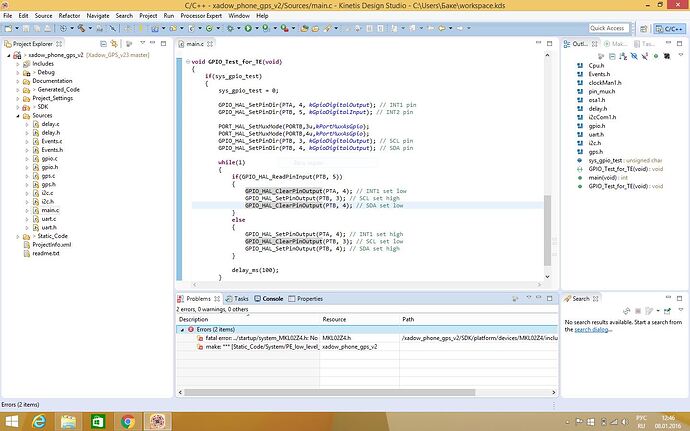
Task: Toggle Link with Editor in Project Explorer
Action: 114,44
